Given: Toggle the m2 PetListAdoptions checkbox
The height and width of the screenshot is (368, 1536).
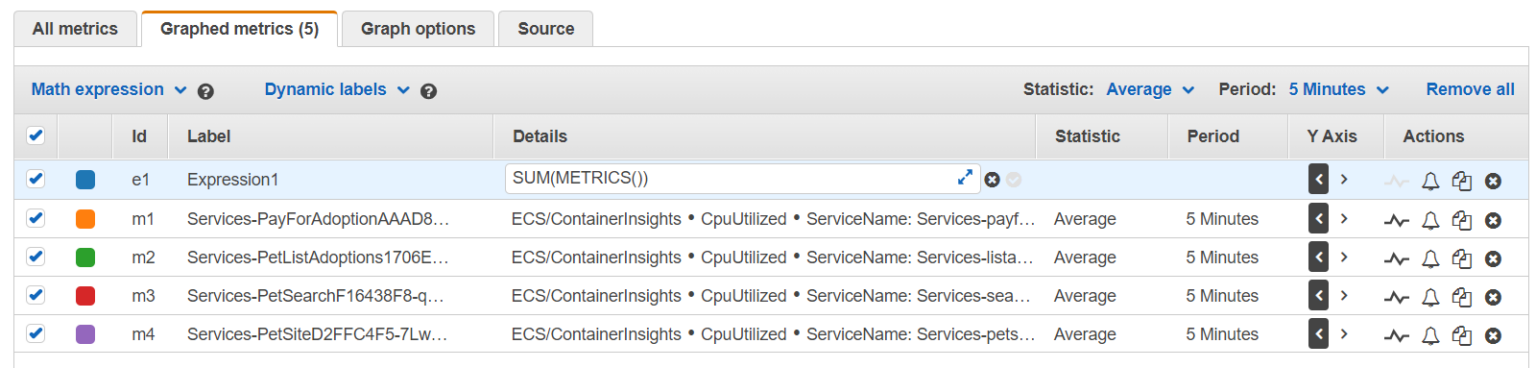Looking at the screenshot, I should tap(35, 257).
